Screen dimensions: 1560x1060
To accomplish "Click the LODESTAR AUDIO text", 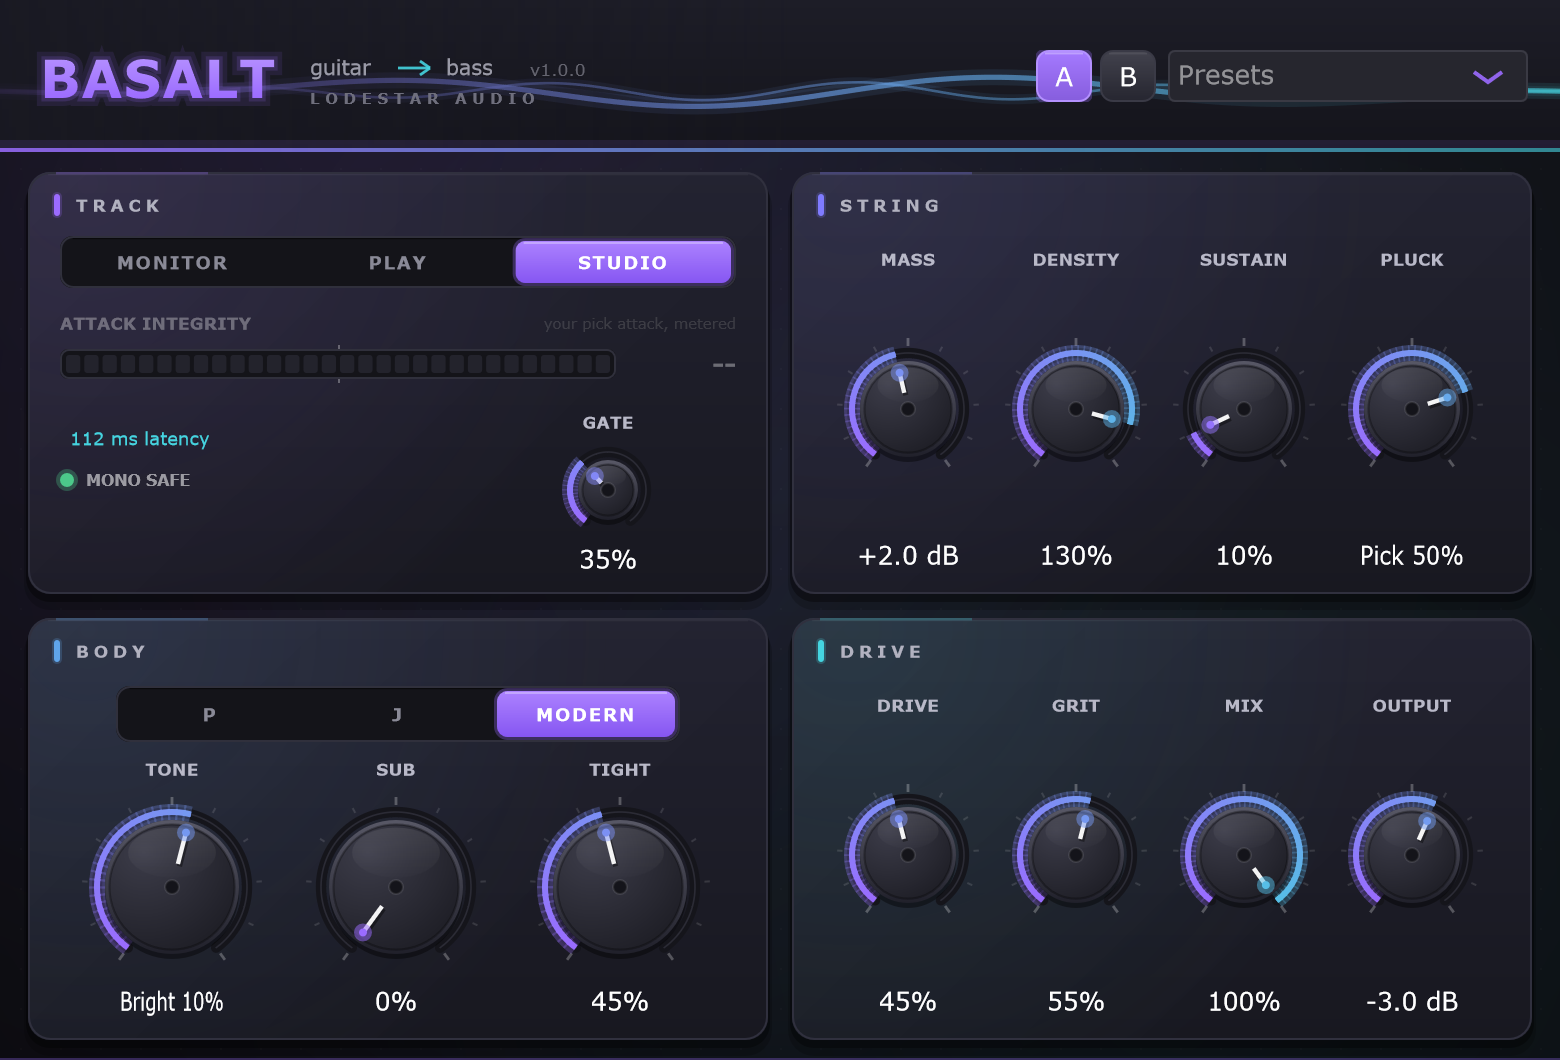I will click(x=423, y=98).
